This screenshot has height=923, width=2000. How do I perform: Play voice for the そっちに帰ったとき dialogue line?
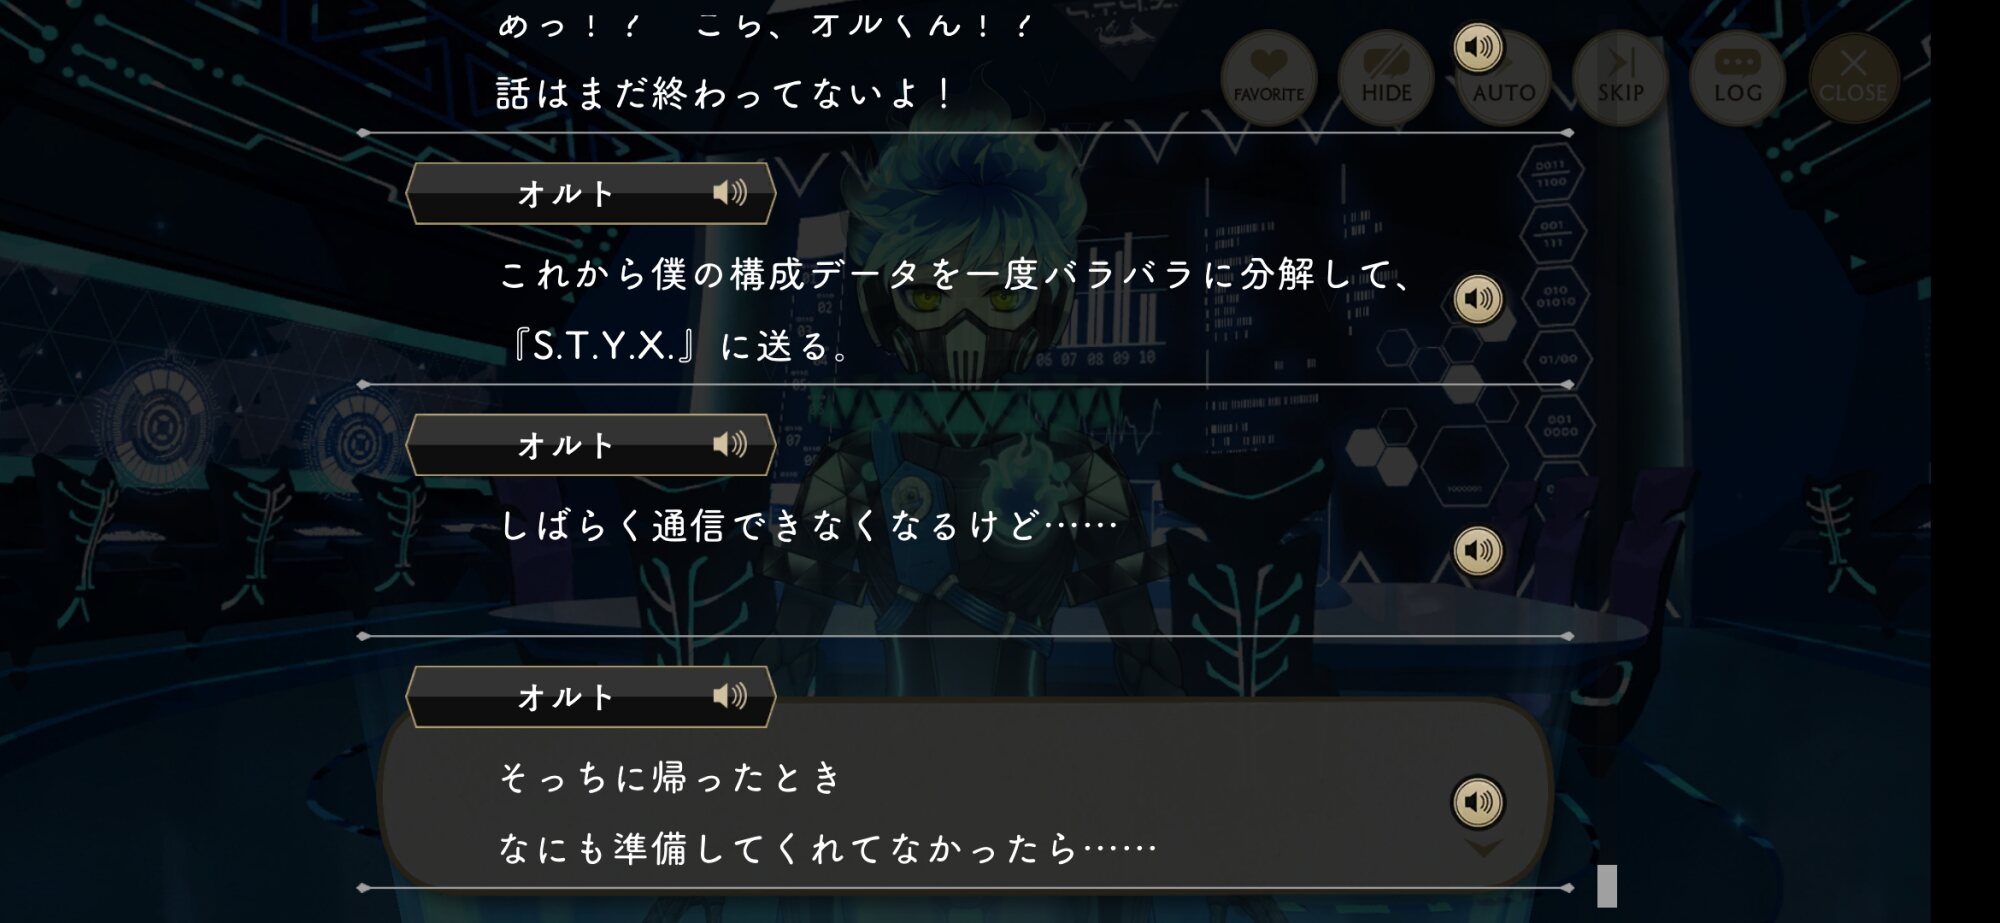point(1478,802)
